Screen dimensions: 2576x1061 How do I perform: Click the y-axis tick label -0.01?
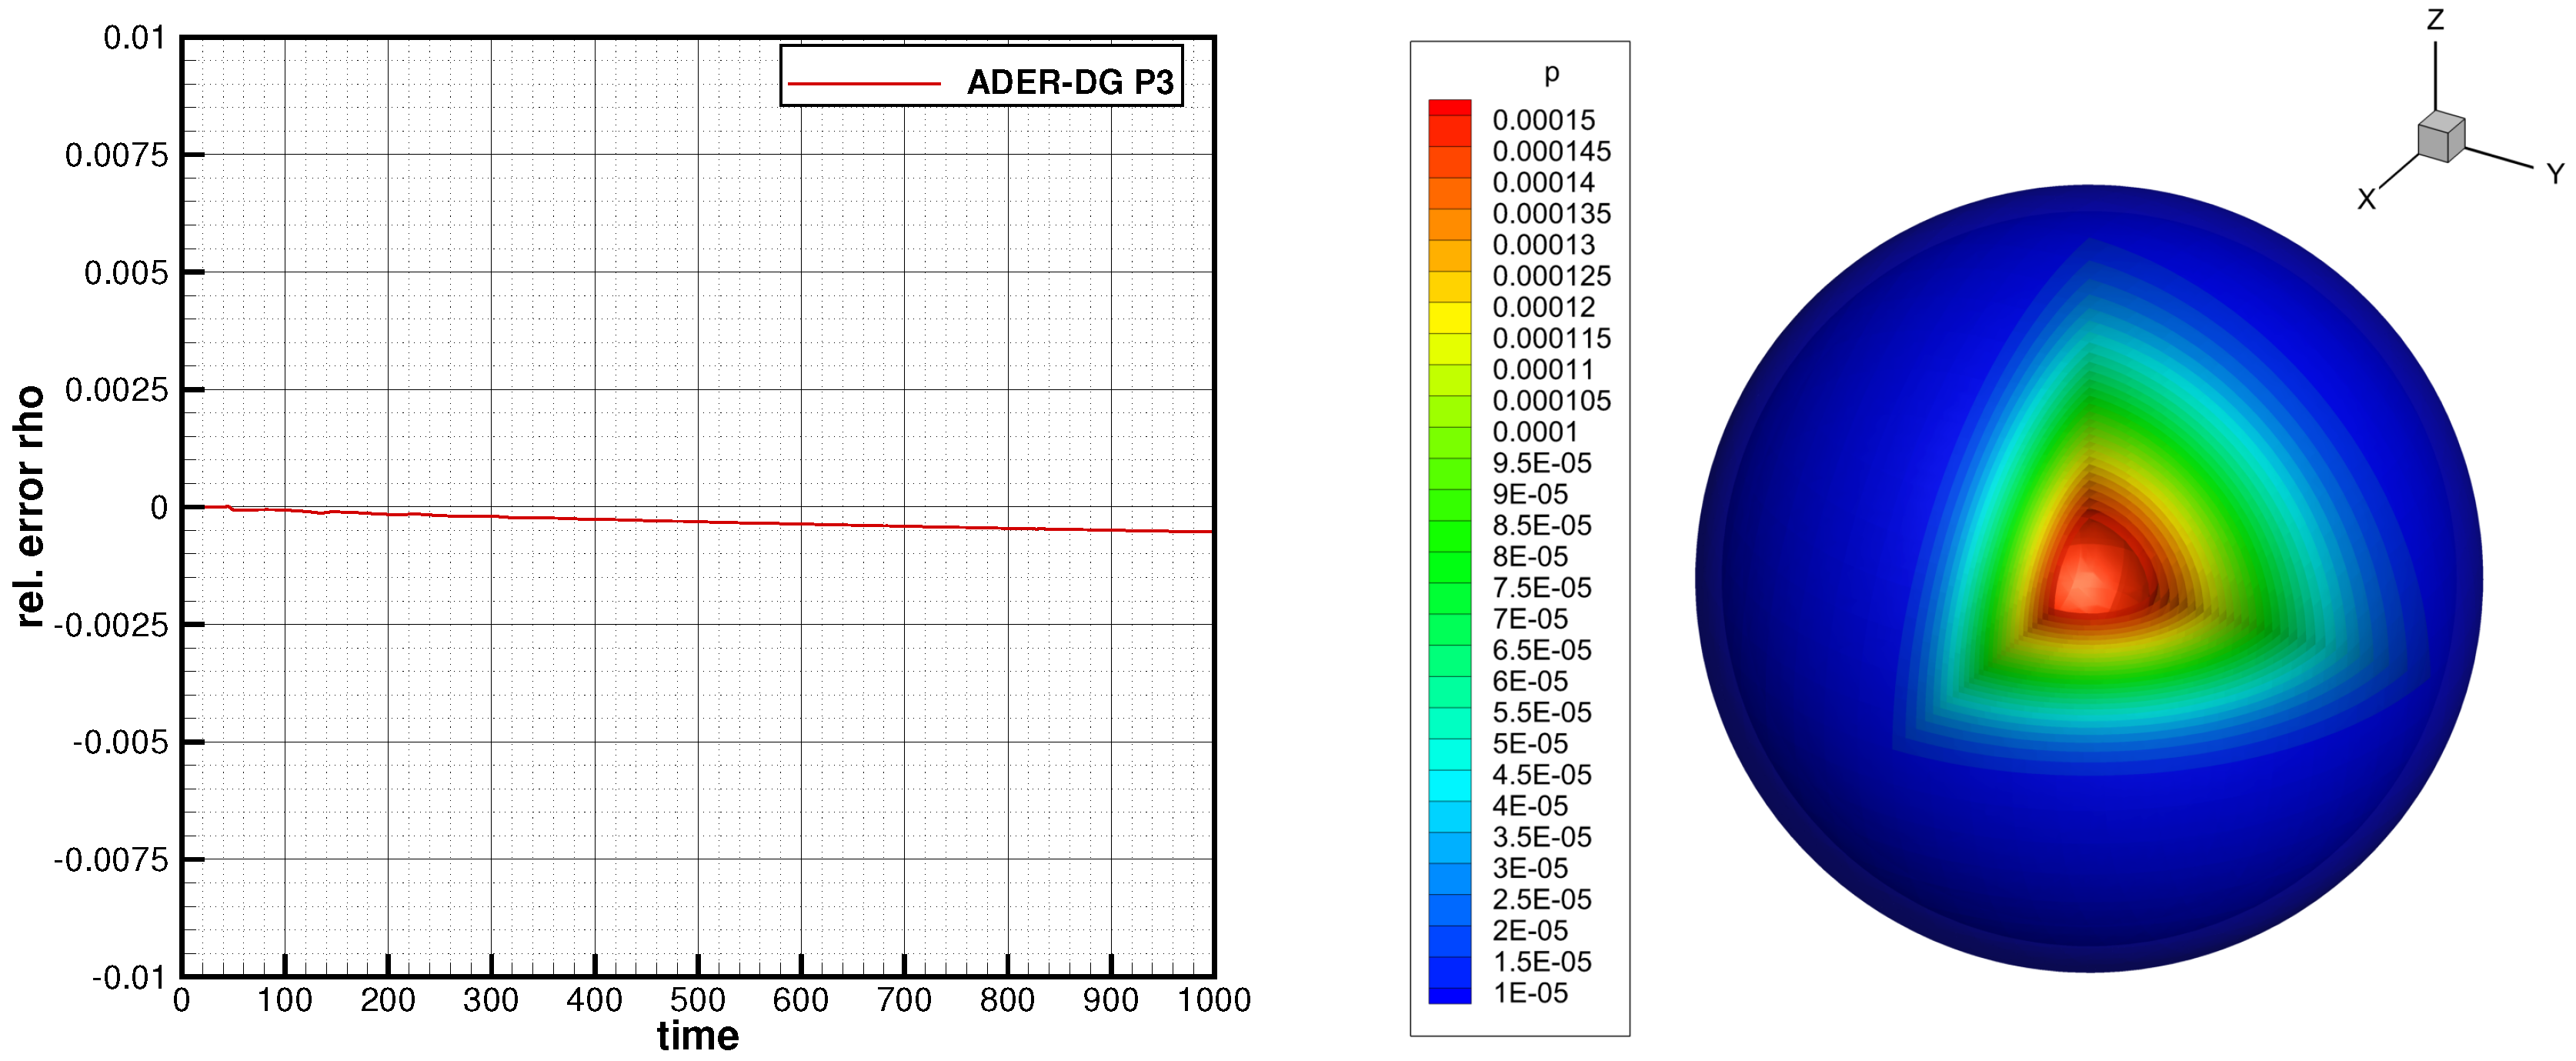(x=129, y=978)
